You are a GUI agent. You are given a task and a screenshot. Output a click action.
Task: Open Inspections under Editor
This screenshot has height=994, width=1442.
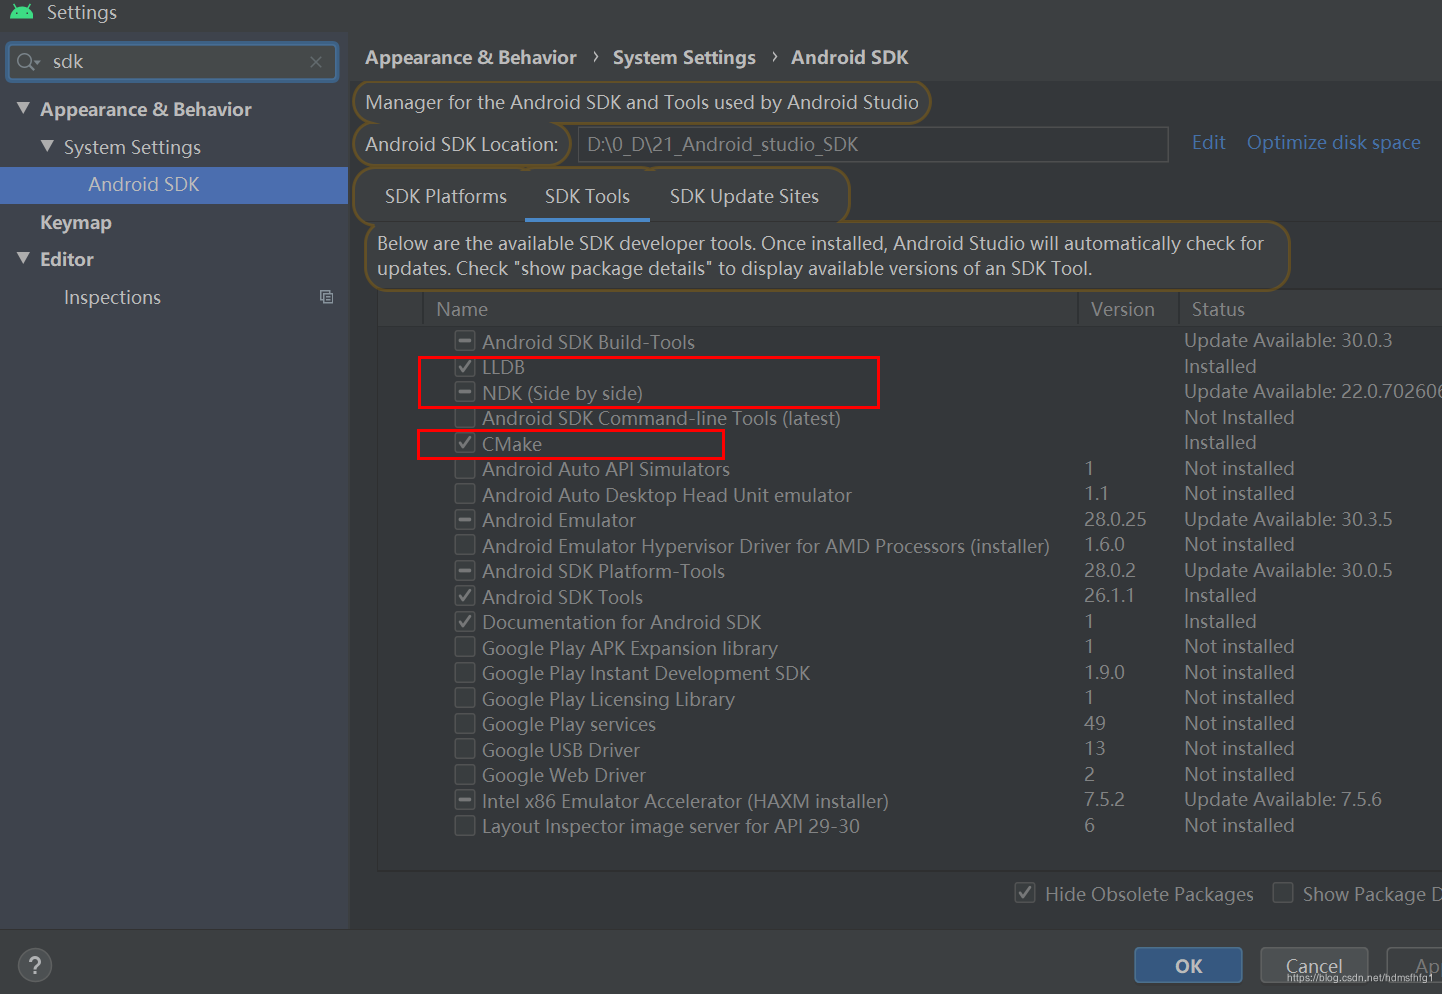click(x=112, y=298)
